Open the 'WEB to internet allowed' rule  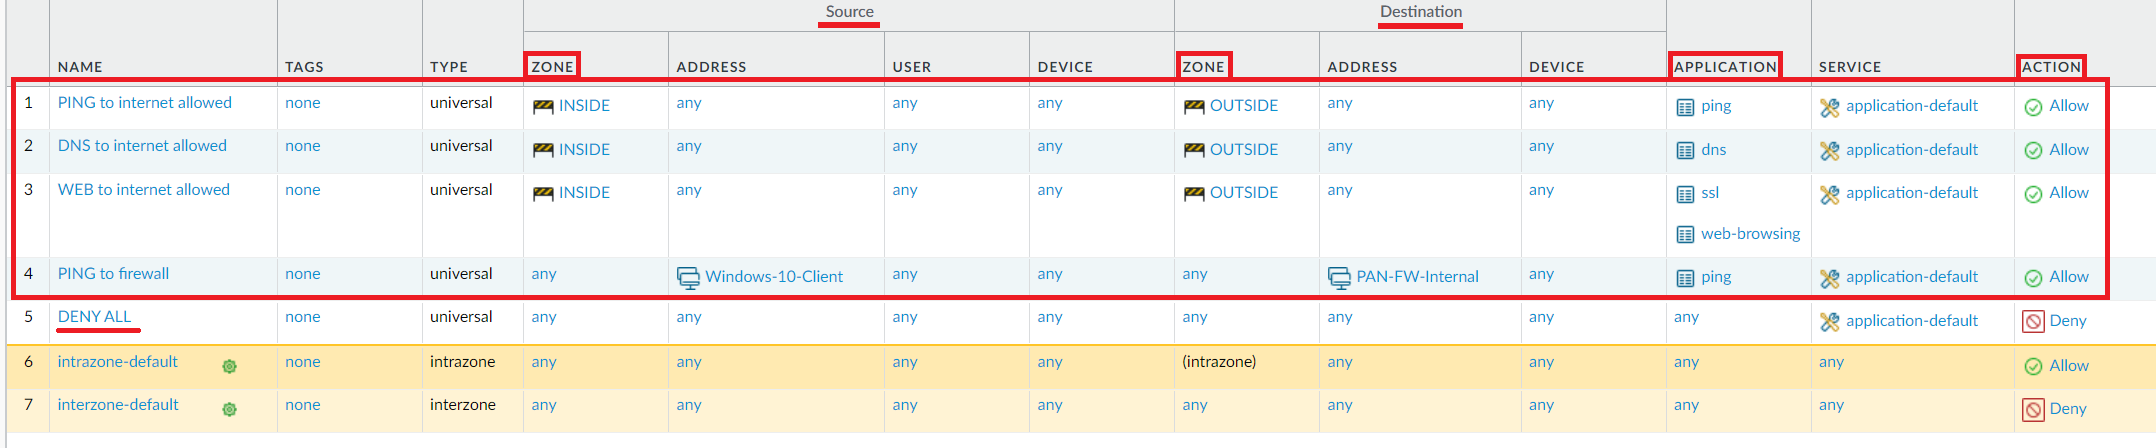(143, 190)
